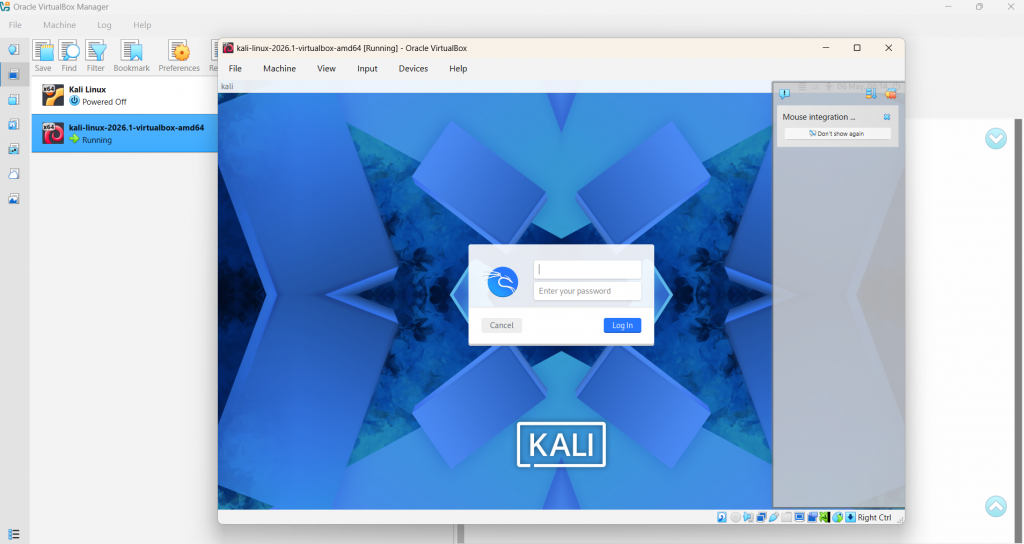Open the Help menu in VirtualBox Manager
The width and height of the screenshot is (1024, 544).
(x=142, y=25)
